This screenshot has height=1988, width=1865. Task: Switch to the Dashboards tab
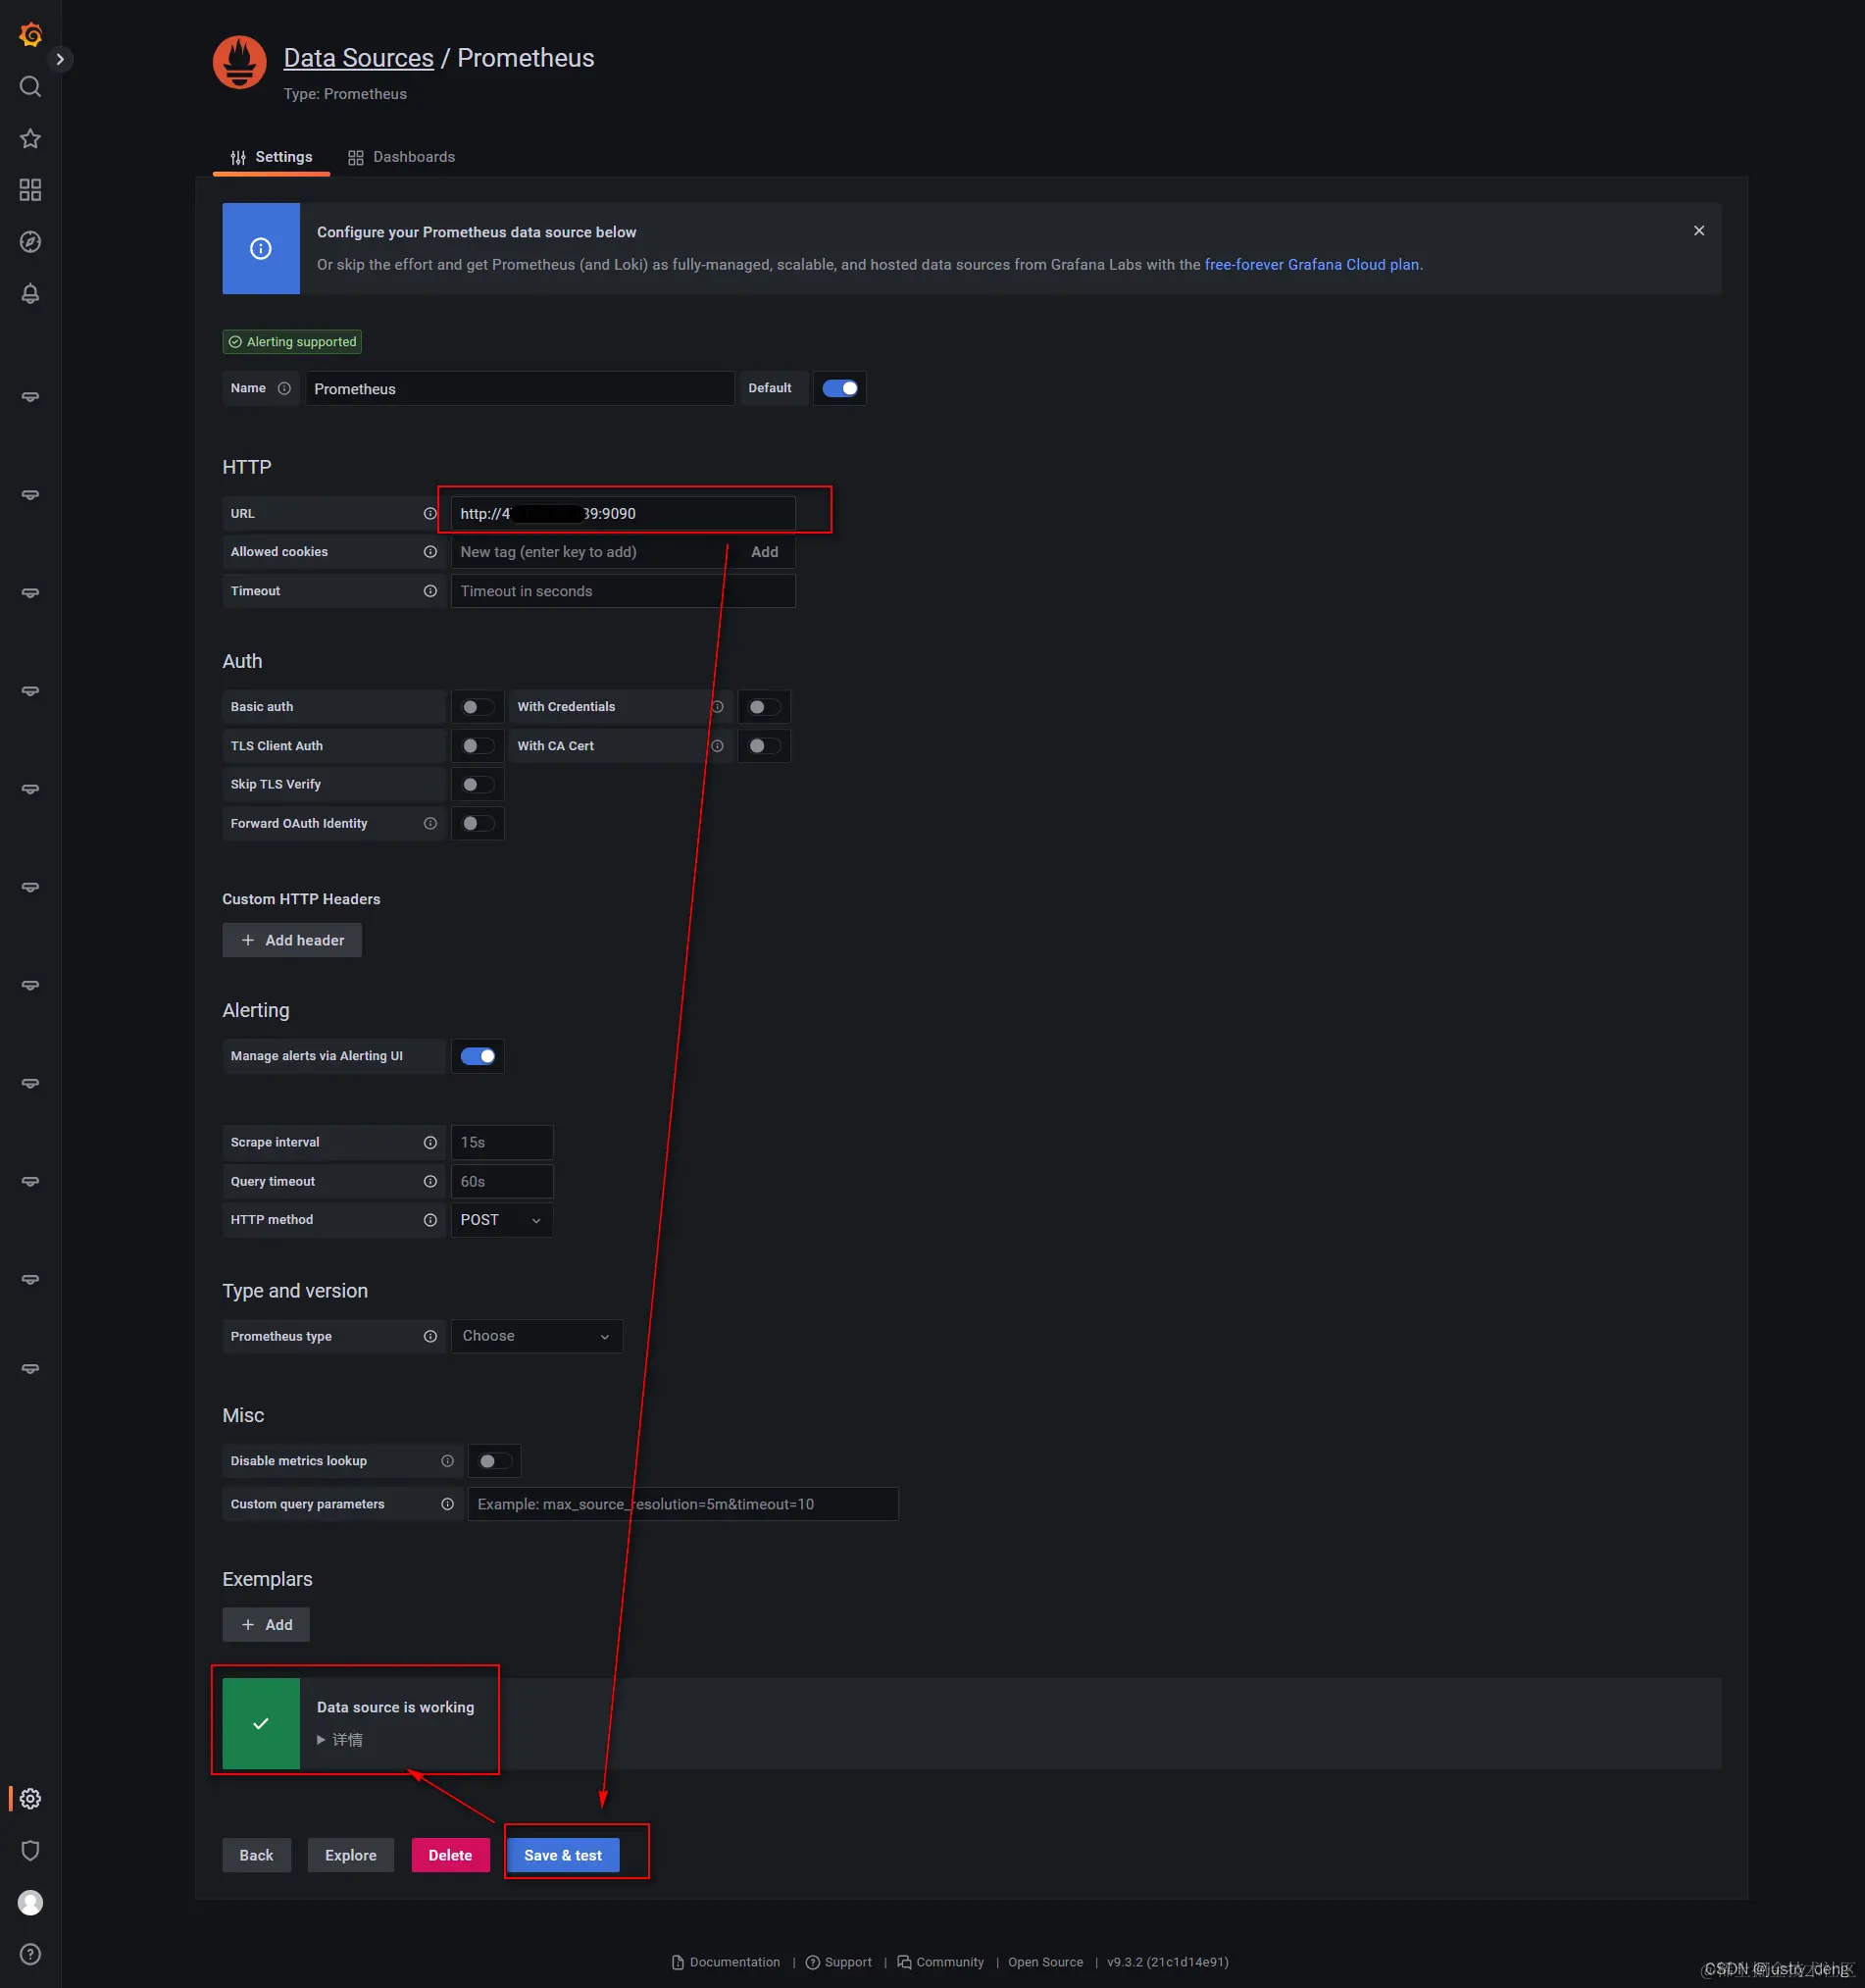(x=401, y=157)
